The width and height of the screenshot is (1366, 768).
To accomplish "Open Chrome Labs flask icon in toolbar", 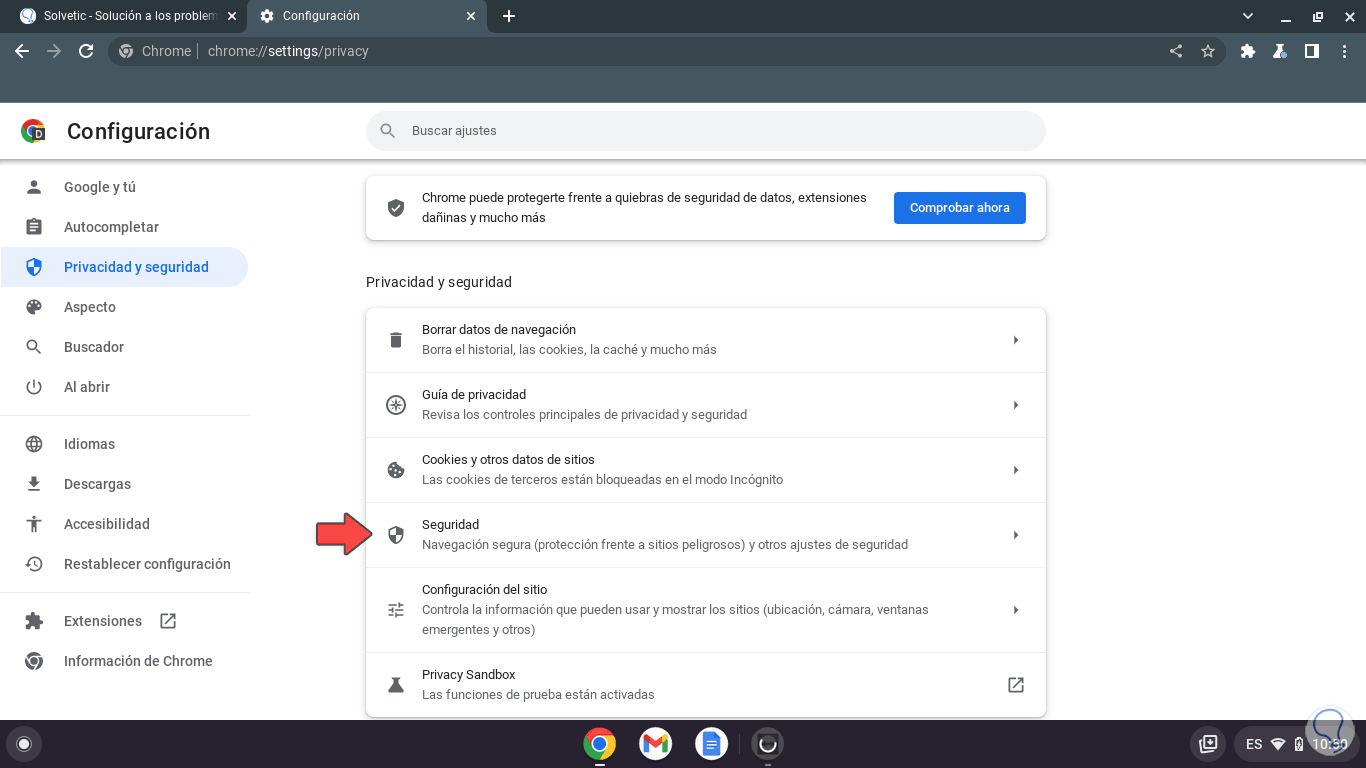I will tap(1279, 51).
